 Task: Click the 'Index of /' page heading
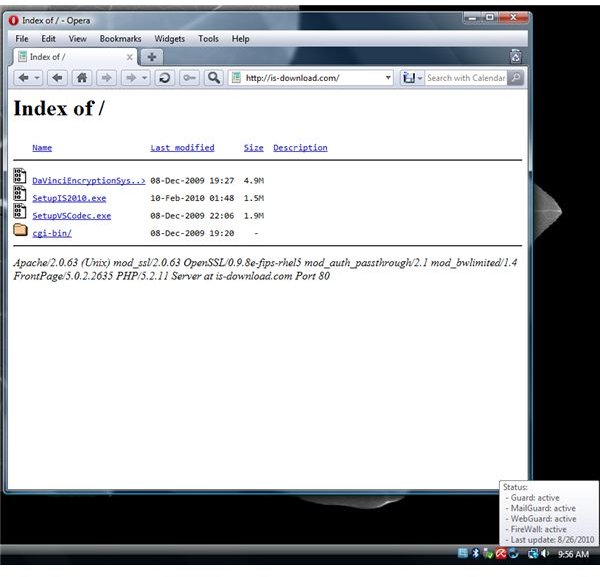coord(59,108)
